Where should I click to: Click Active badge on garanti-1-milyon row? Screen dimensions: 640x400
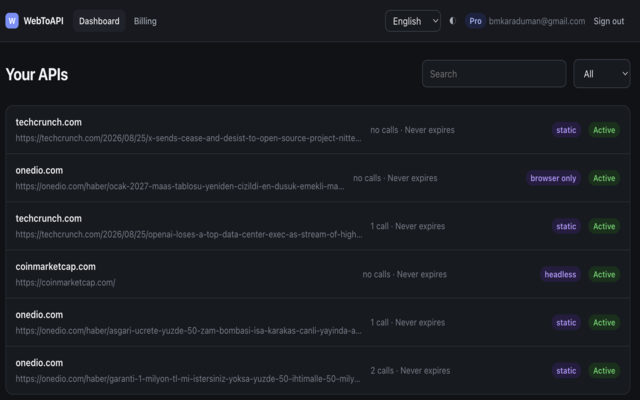(x=604, y=371)
